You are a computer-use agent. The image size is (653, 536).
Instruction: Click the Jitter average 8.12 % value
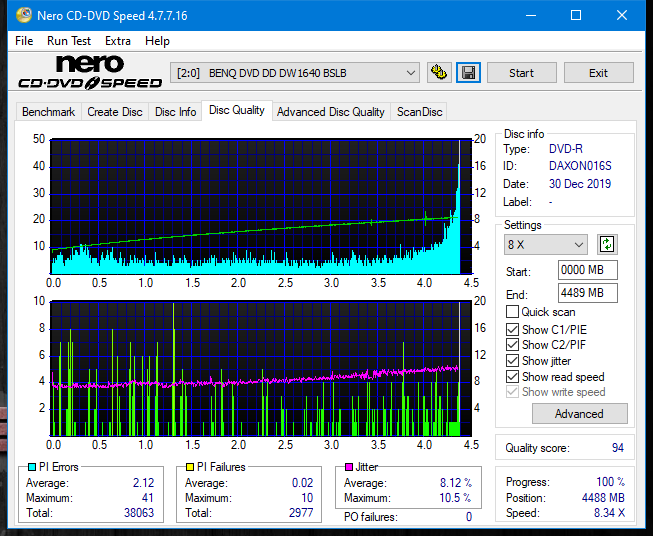click(x=456, y=483)
